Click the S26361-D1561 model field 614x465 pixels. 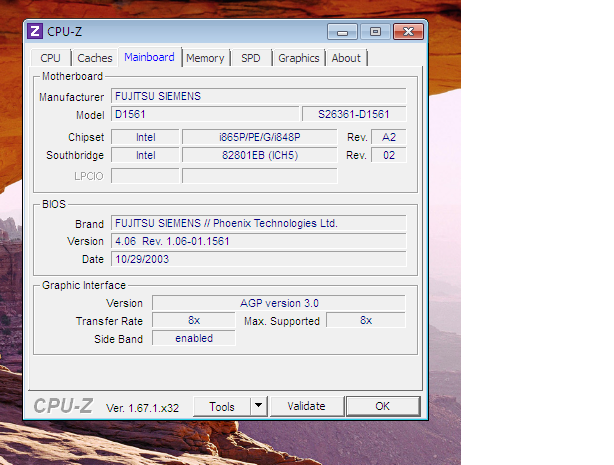pos(354,114)
